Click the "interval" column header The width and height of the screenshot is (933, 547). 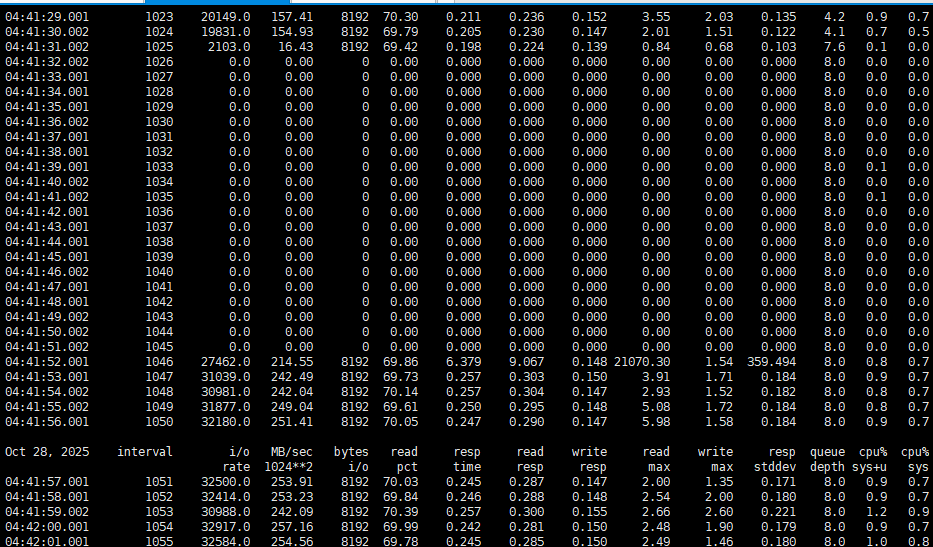point(144,452)
